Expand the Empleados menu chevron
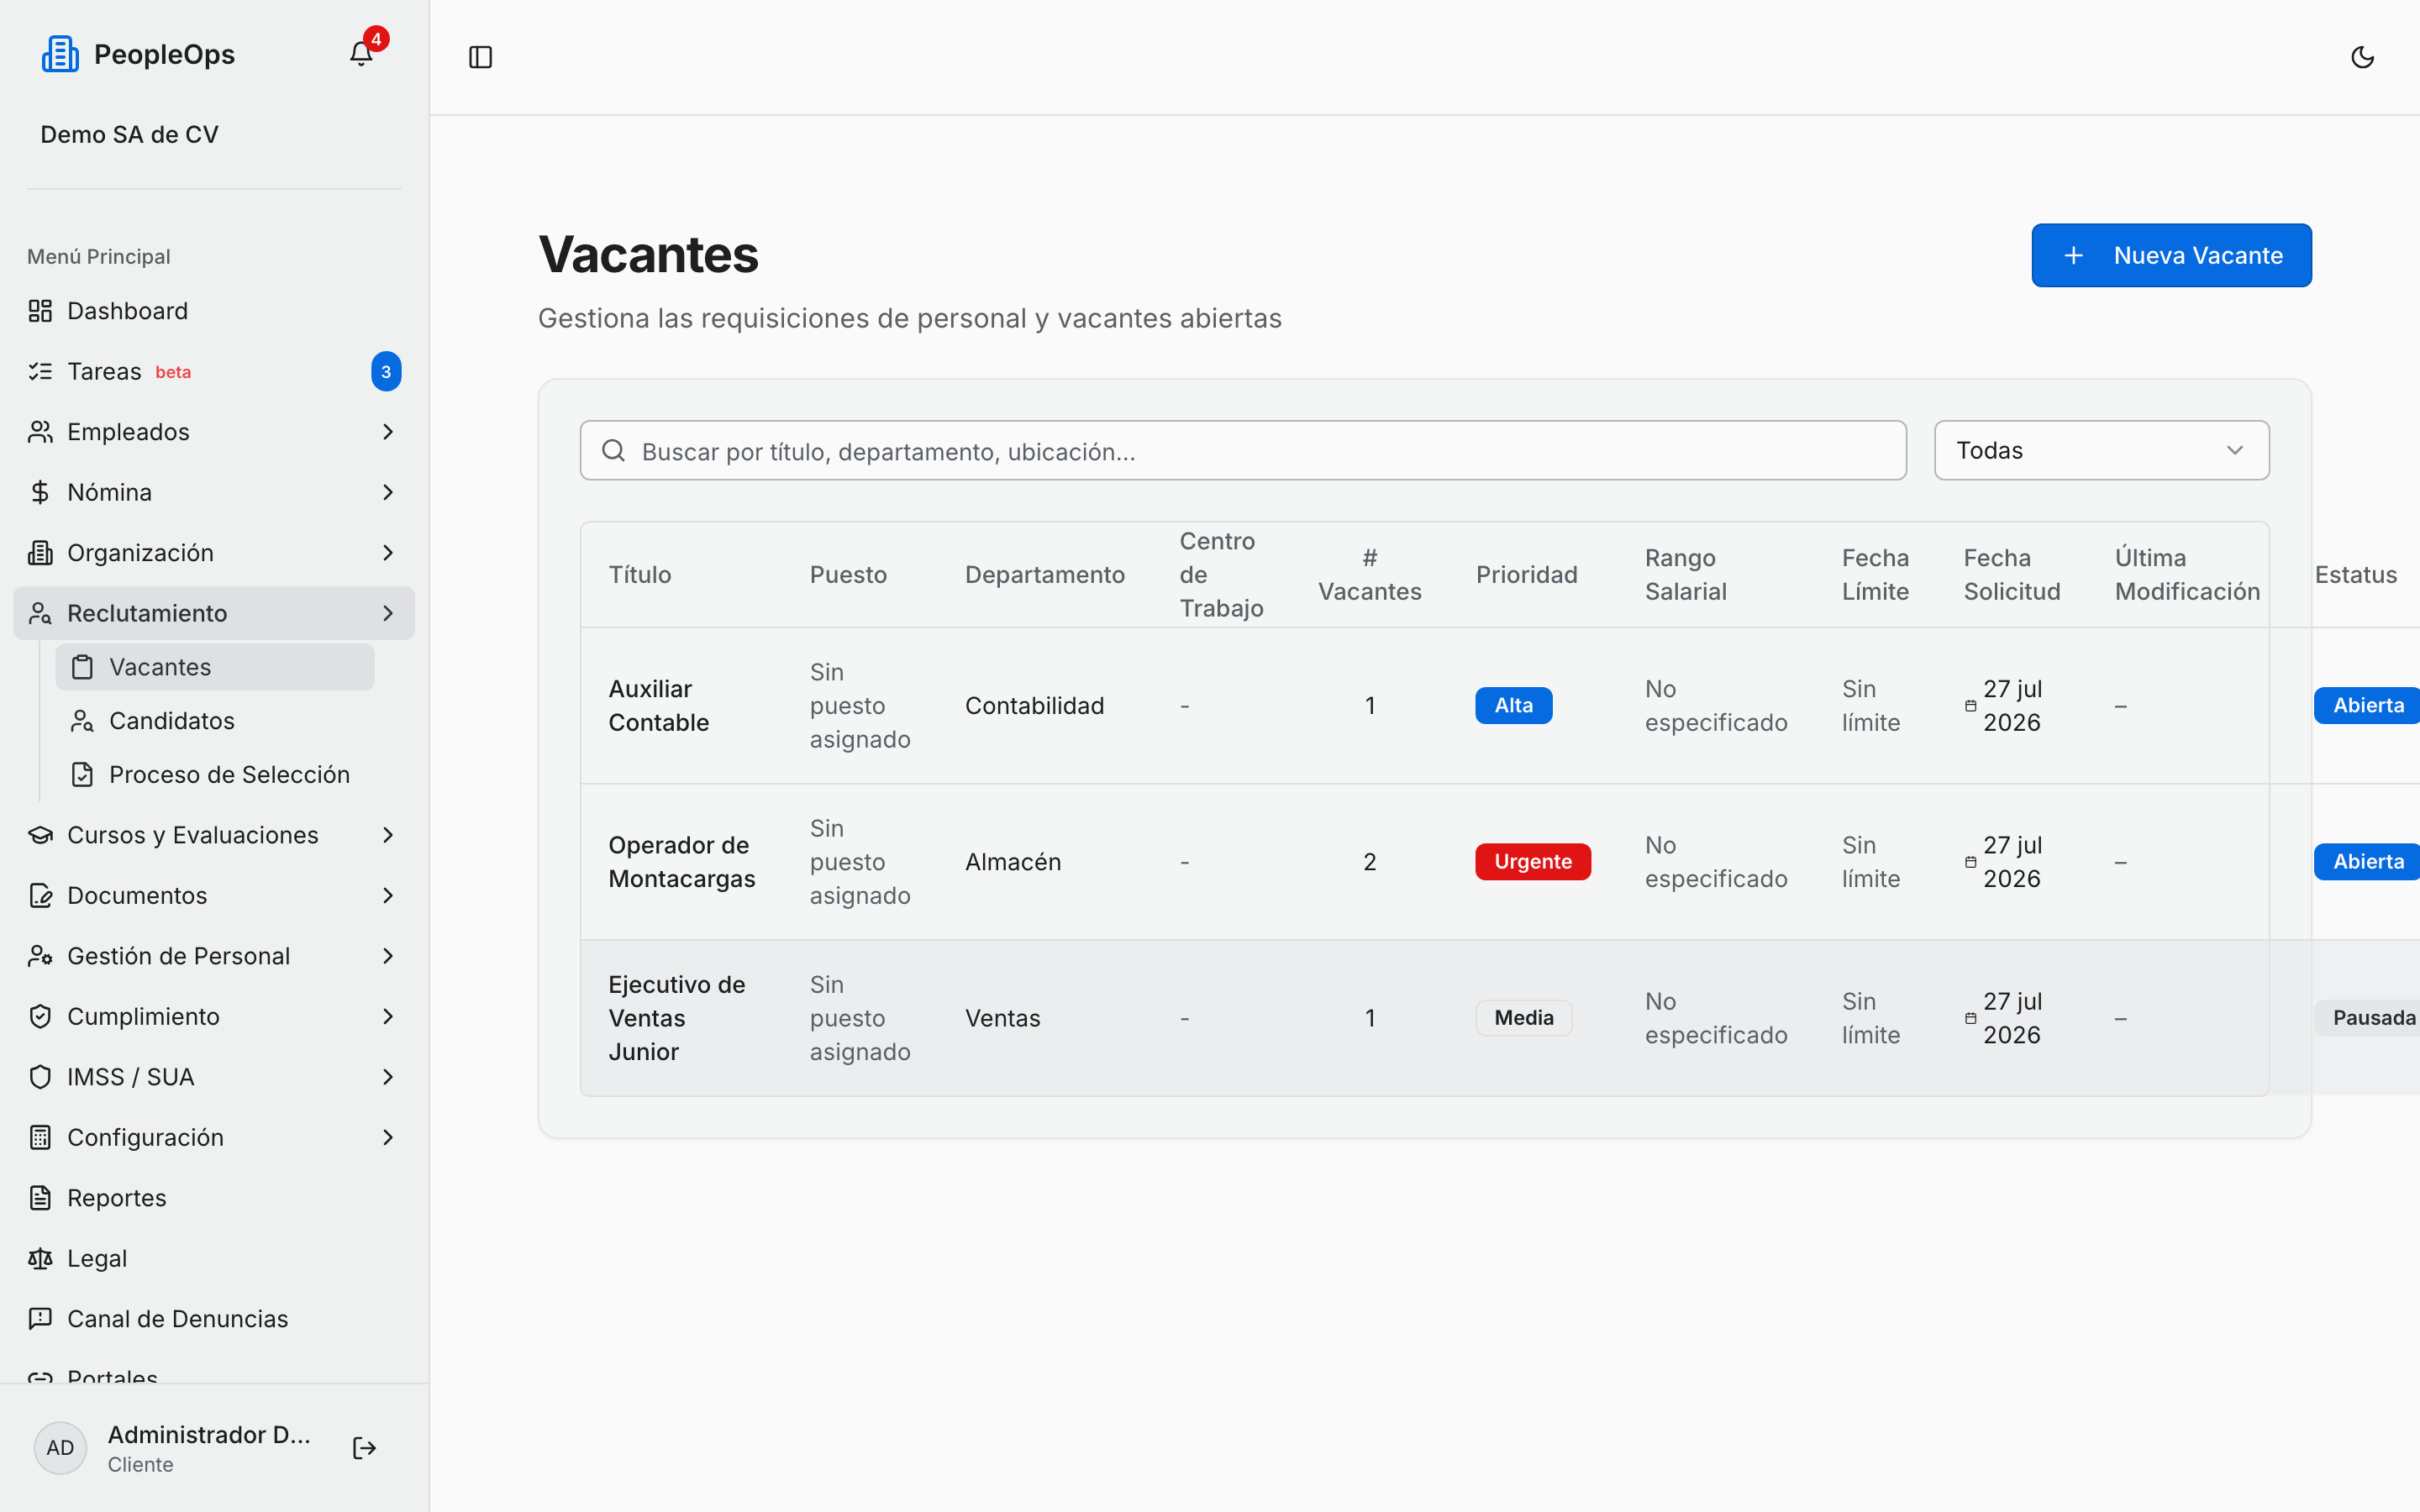This screenshot has width=2420, height=1512. coord(388,432)
